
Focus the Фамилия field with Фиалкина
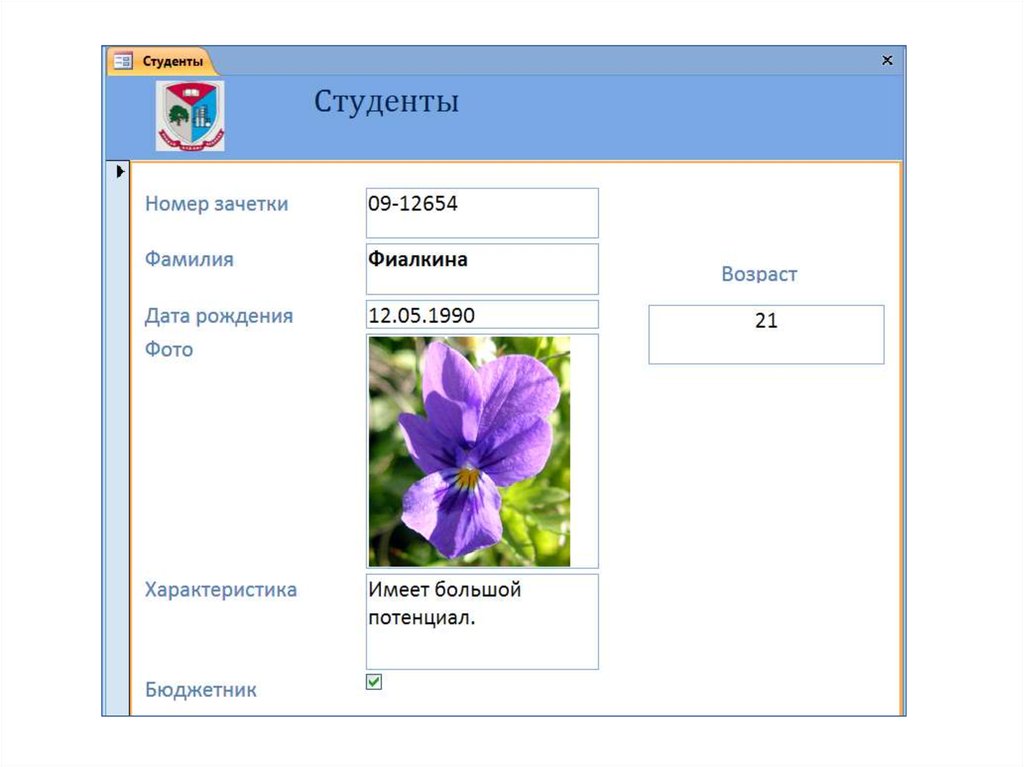coord(482,268)
